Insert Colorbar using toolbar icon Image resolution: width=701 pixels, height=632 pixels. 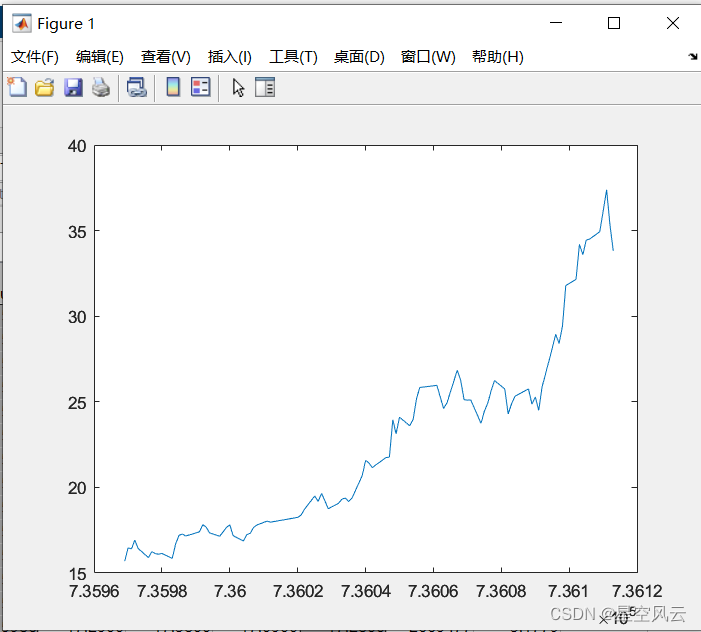(173, 87)
